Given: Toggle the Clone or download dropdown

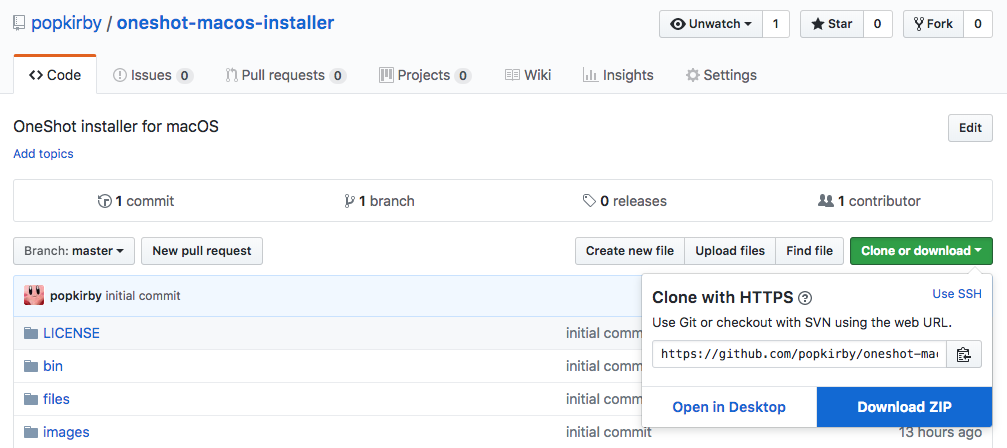Looking at the screenshot, I should click(921, 251).
